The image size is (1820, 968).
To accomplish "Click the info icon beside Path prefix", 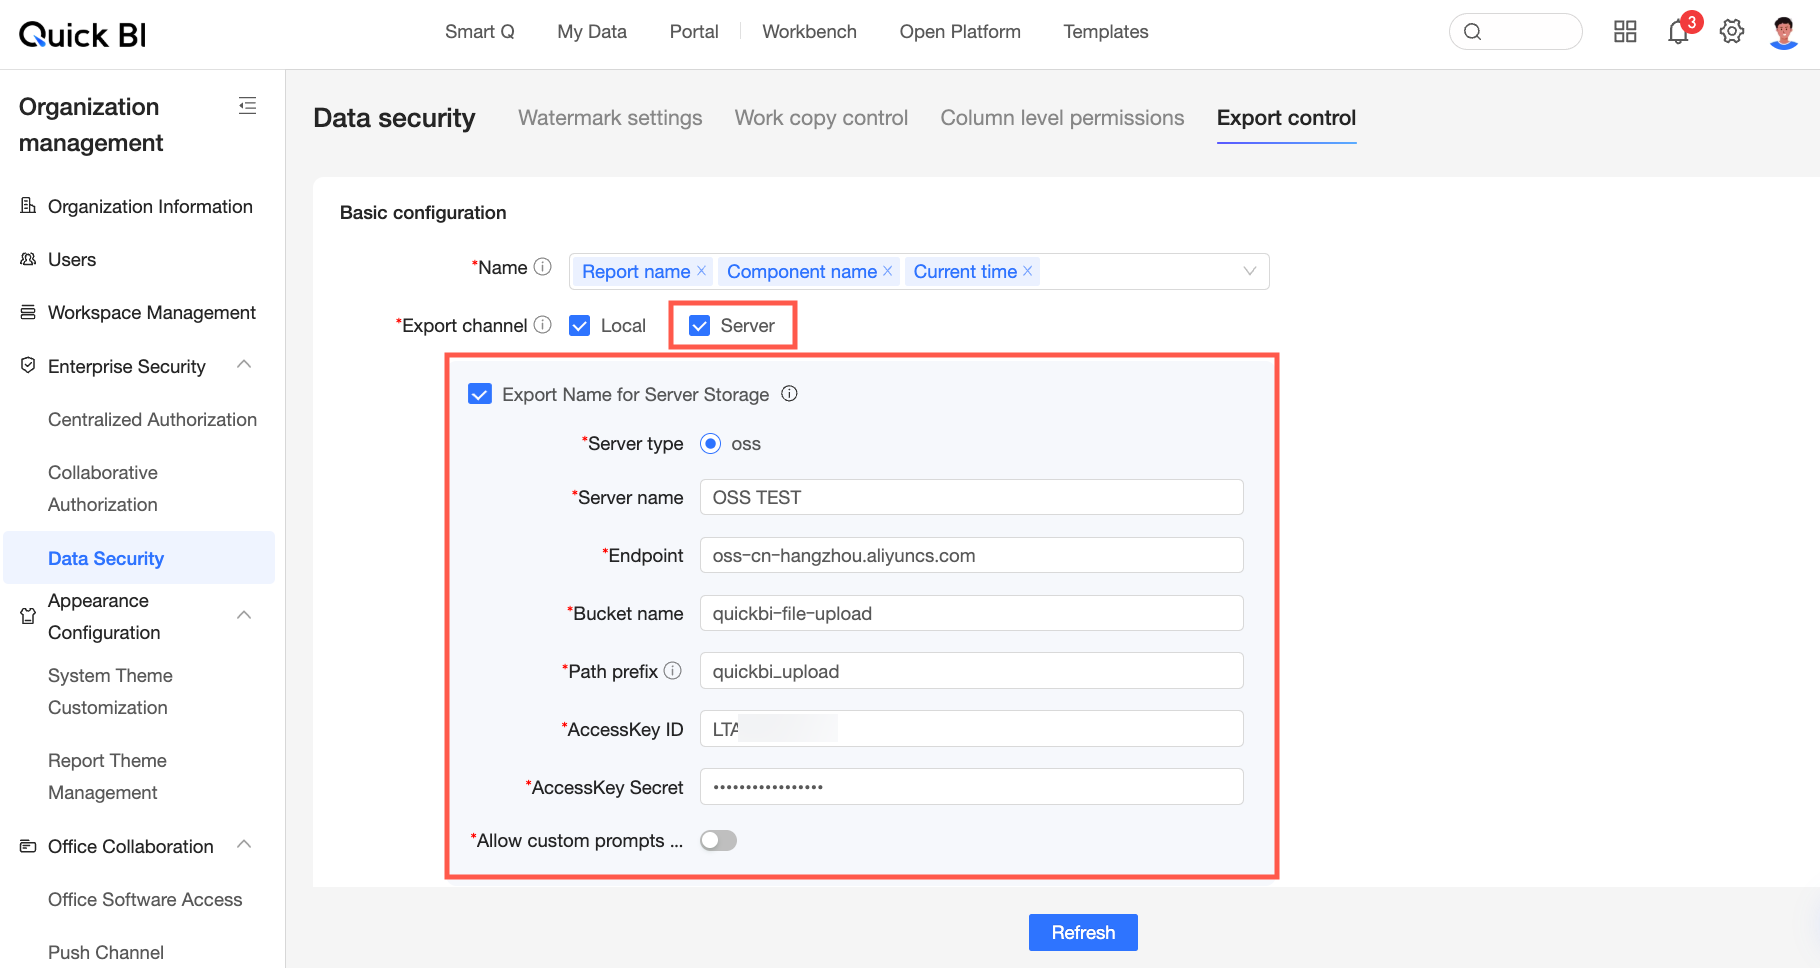I will pyautogui.click(x=673, y=671).
